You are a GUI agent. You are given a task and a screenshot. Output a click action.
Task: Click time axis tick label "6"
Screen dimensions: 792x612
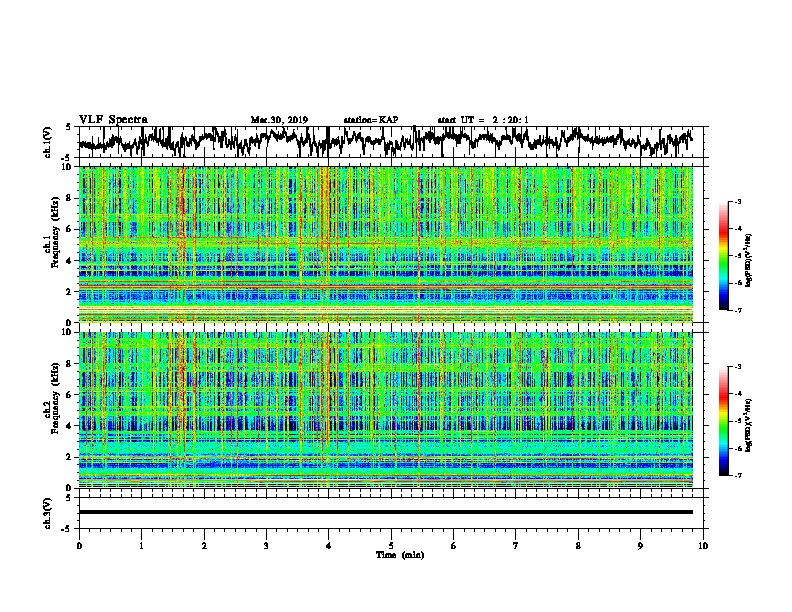[454, 546]
